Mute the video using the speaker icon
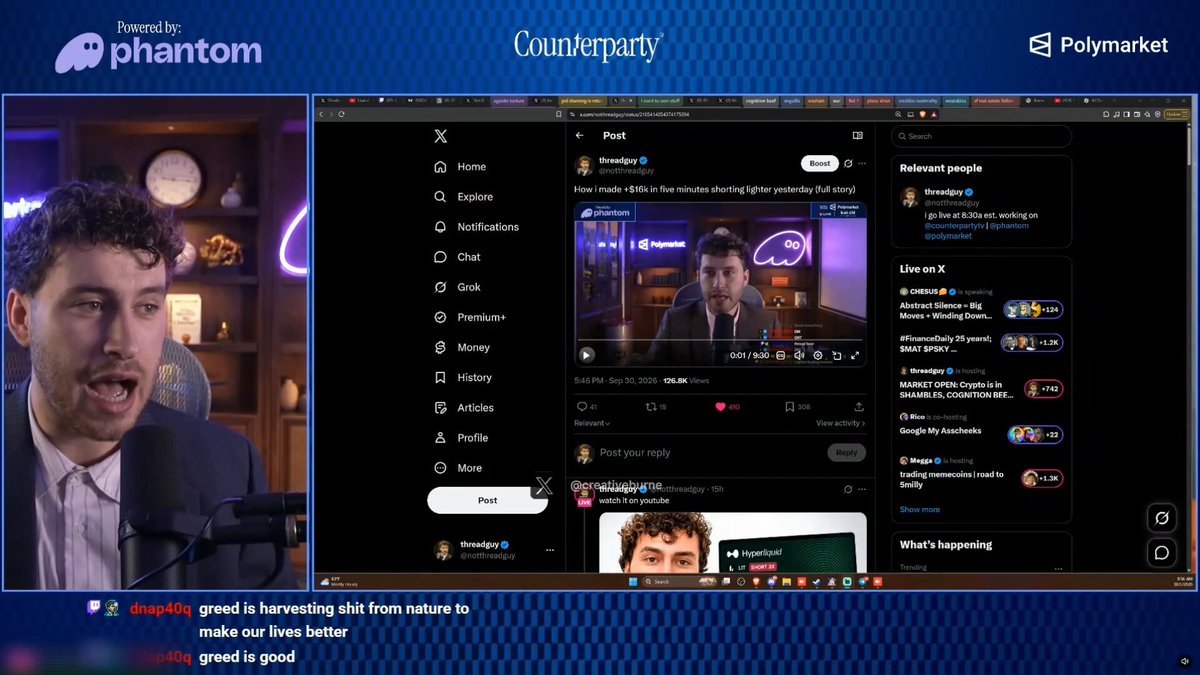Viewport: 1200px width, 675px height. [x=799, y=355]
